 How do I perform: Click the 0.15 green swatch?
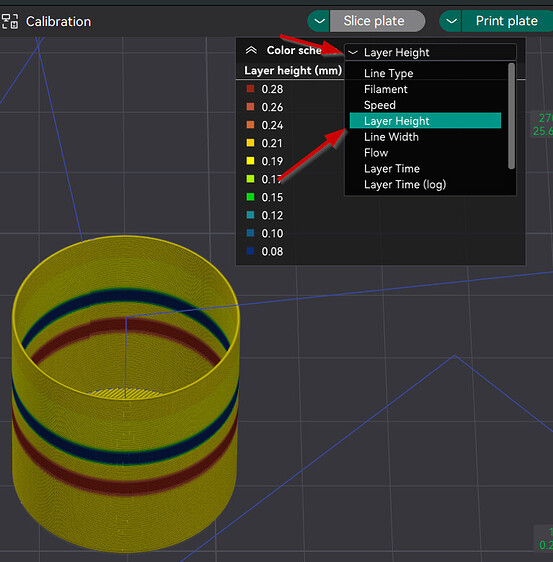(x=250, y=197)
